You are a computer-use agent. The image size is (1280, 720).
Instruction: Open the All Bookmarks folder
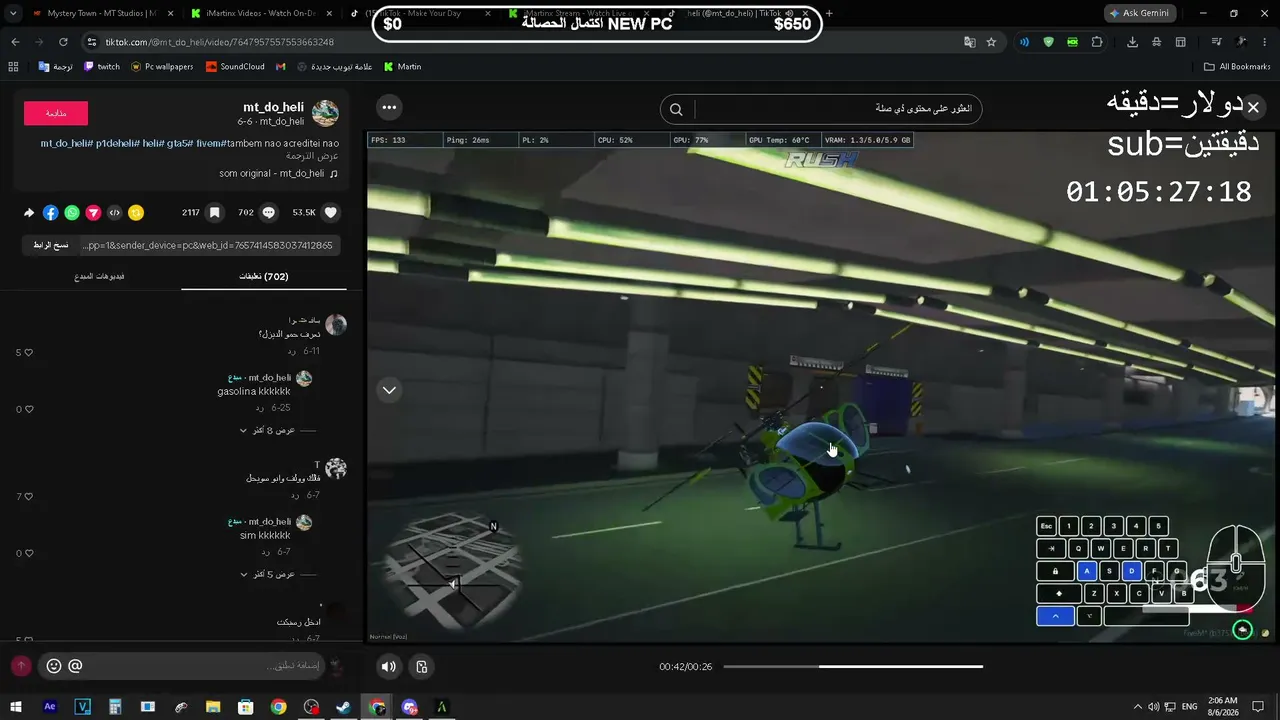(1237, 67)
